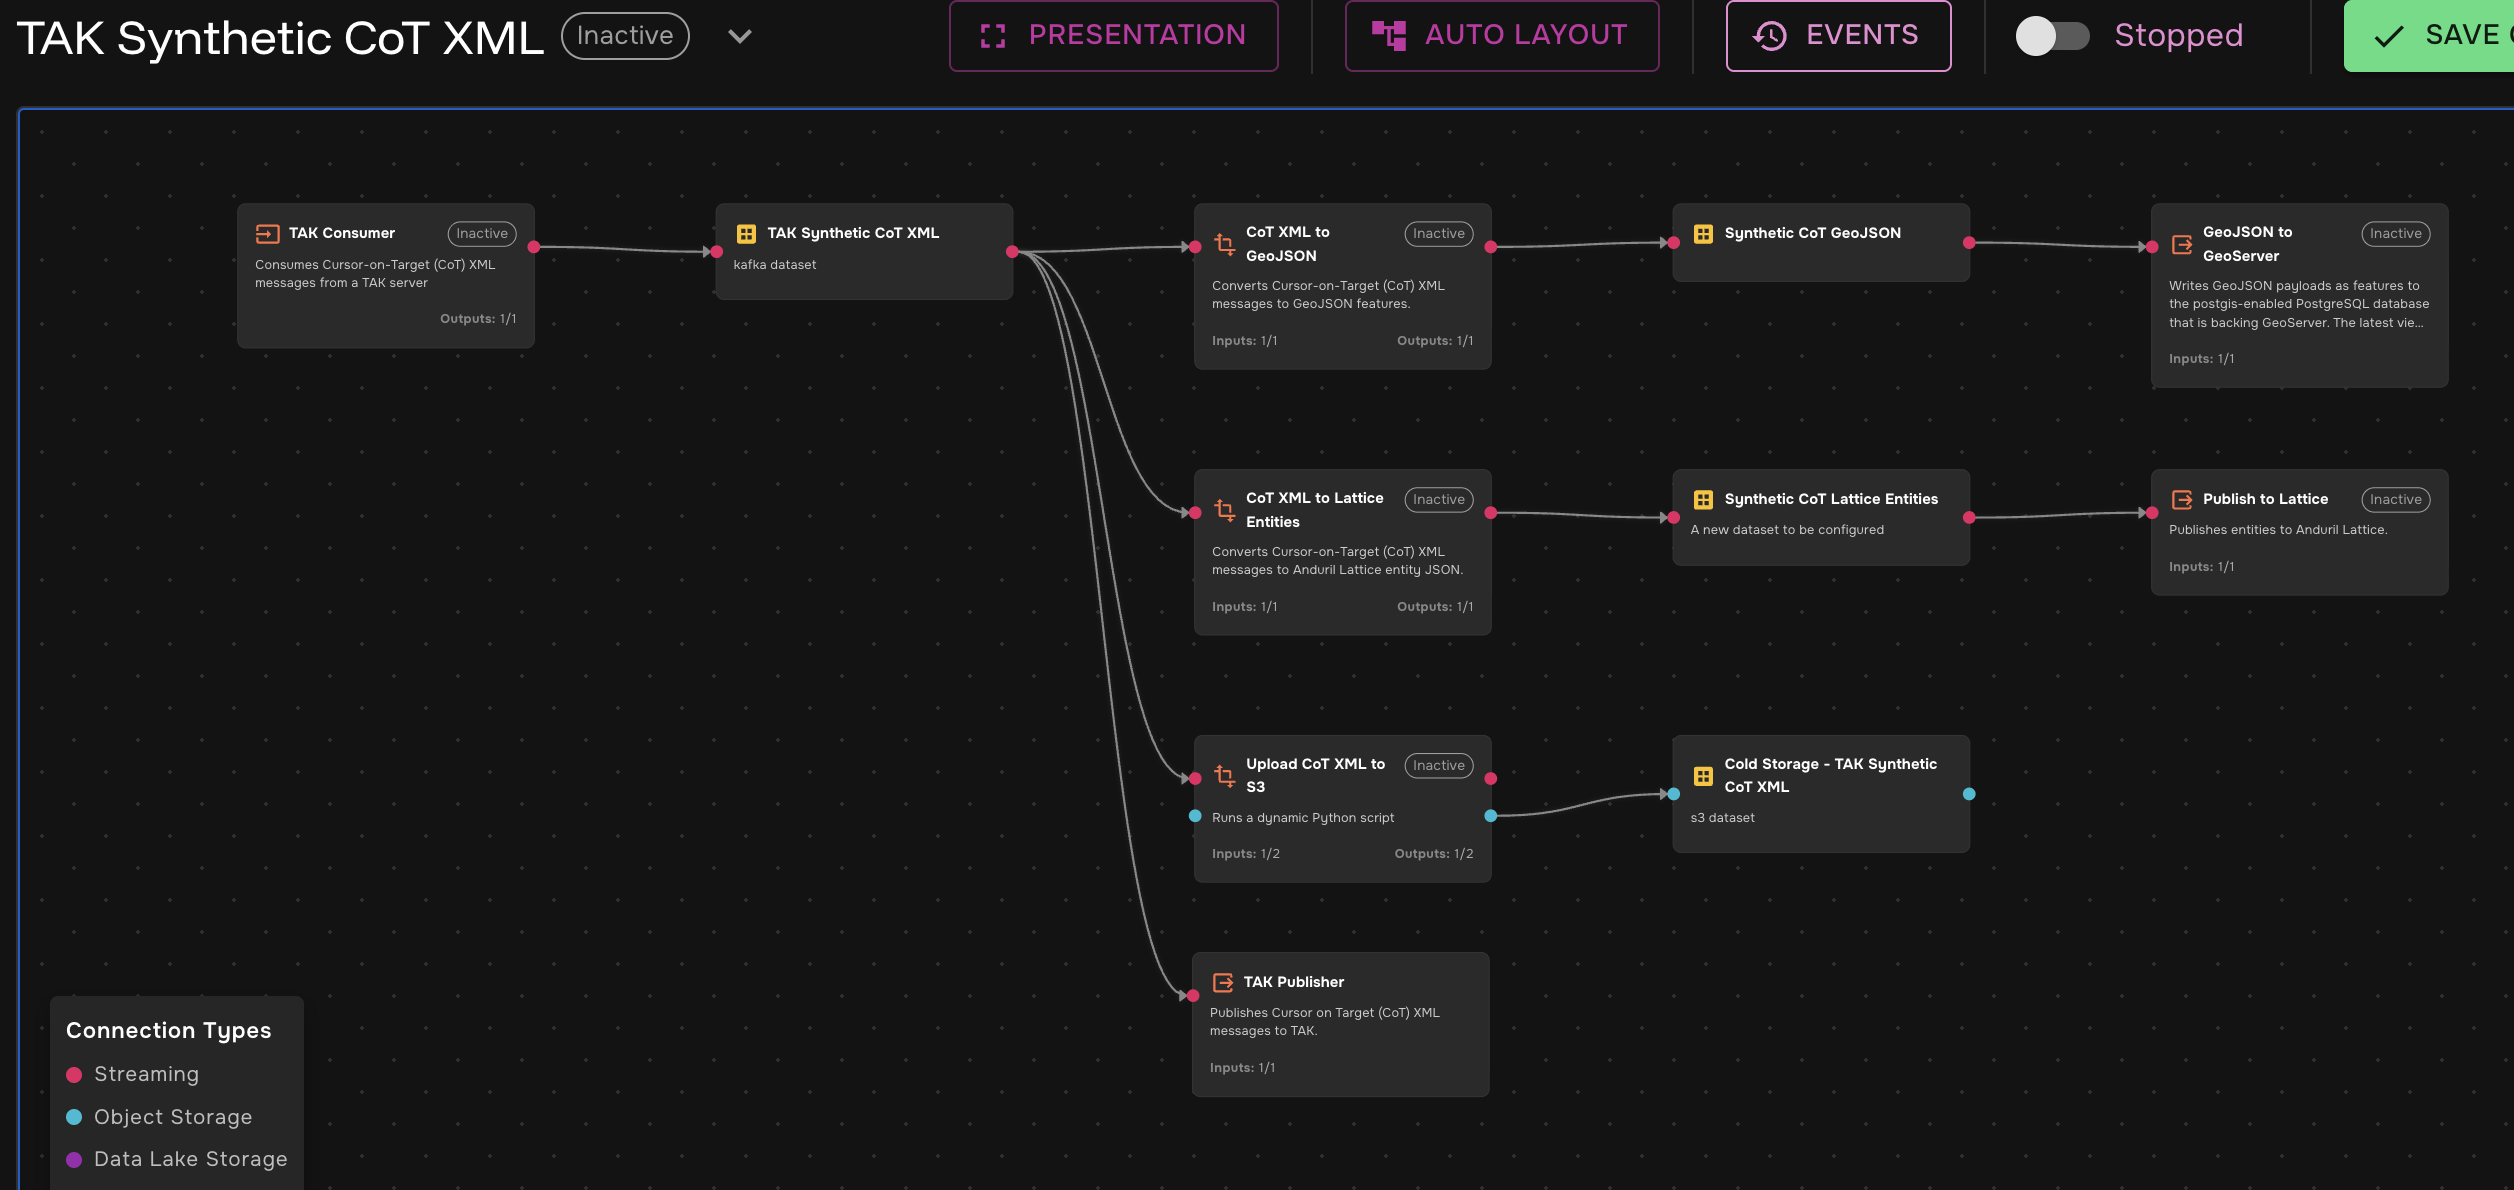Click the Cold Storage blue output port
This screenshot has height=1190, width=2514.
point(1969,794)
